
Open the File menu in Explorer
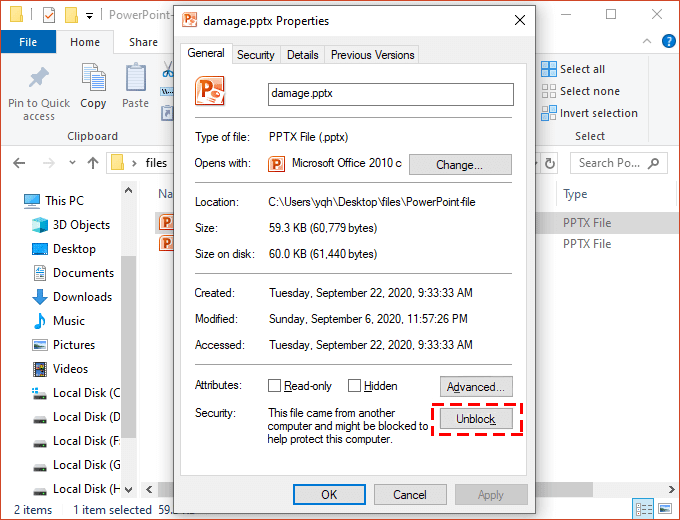pyautogui.click(x=28, y=42)
